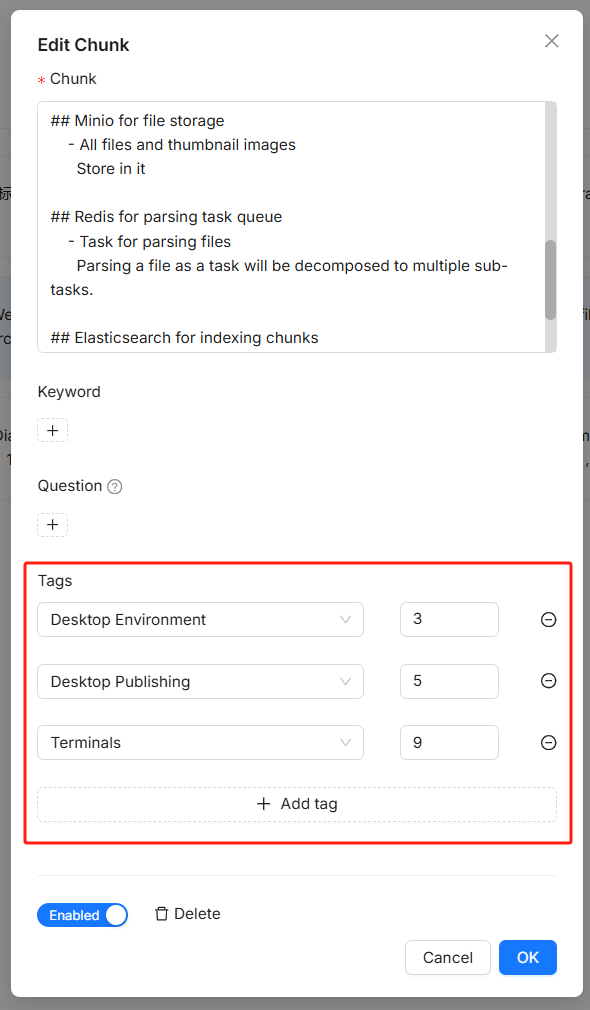Remove the Desktop Publishing tag
The height and width of the screenshot is (1010, 590).
click(x=548, y=681)
